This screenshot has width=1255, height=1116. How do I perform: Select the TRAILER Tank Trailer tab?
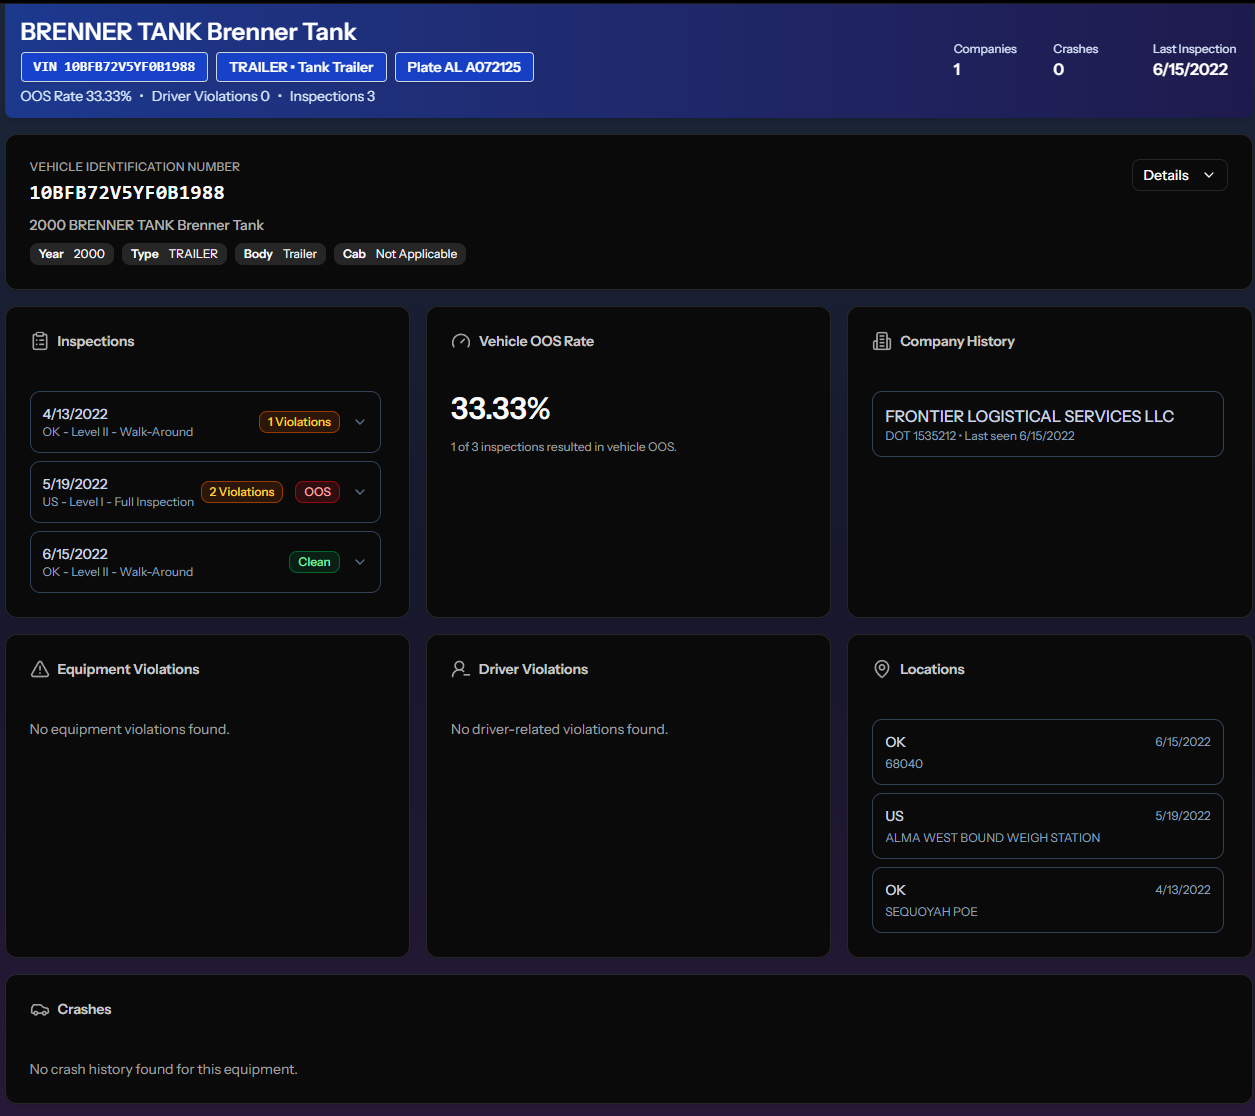pyautogui.click(x=301, y=67)
